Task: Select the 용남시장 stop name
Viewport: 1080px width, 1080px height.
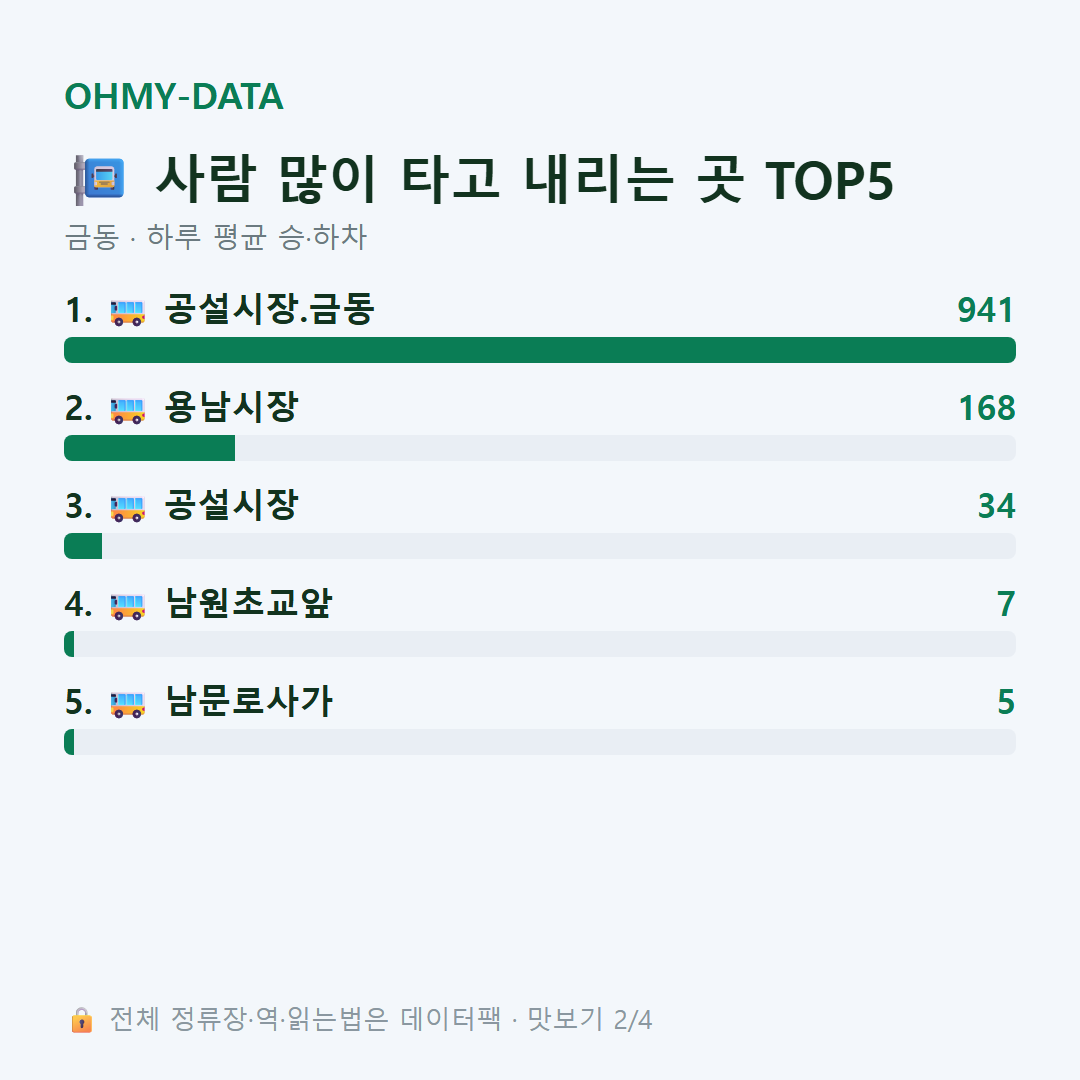Action: (x=231, y=407)
